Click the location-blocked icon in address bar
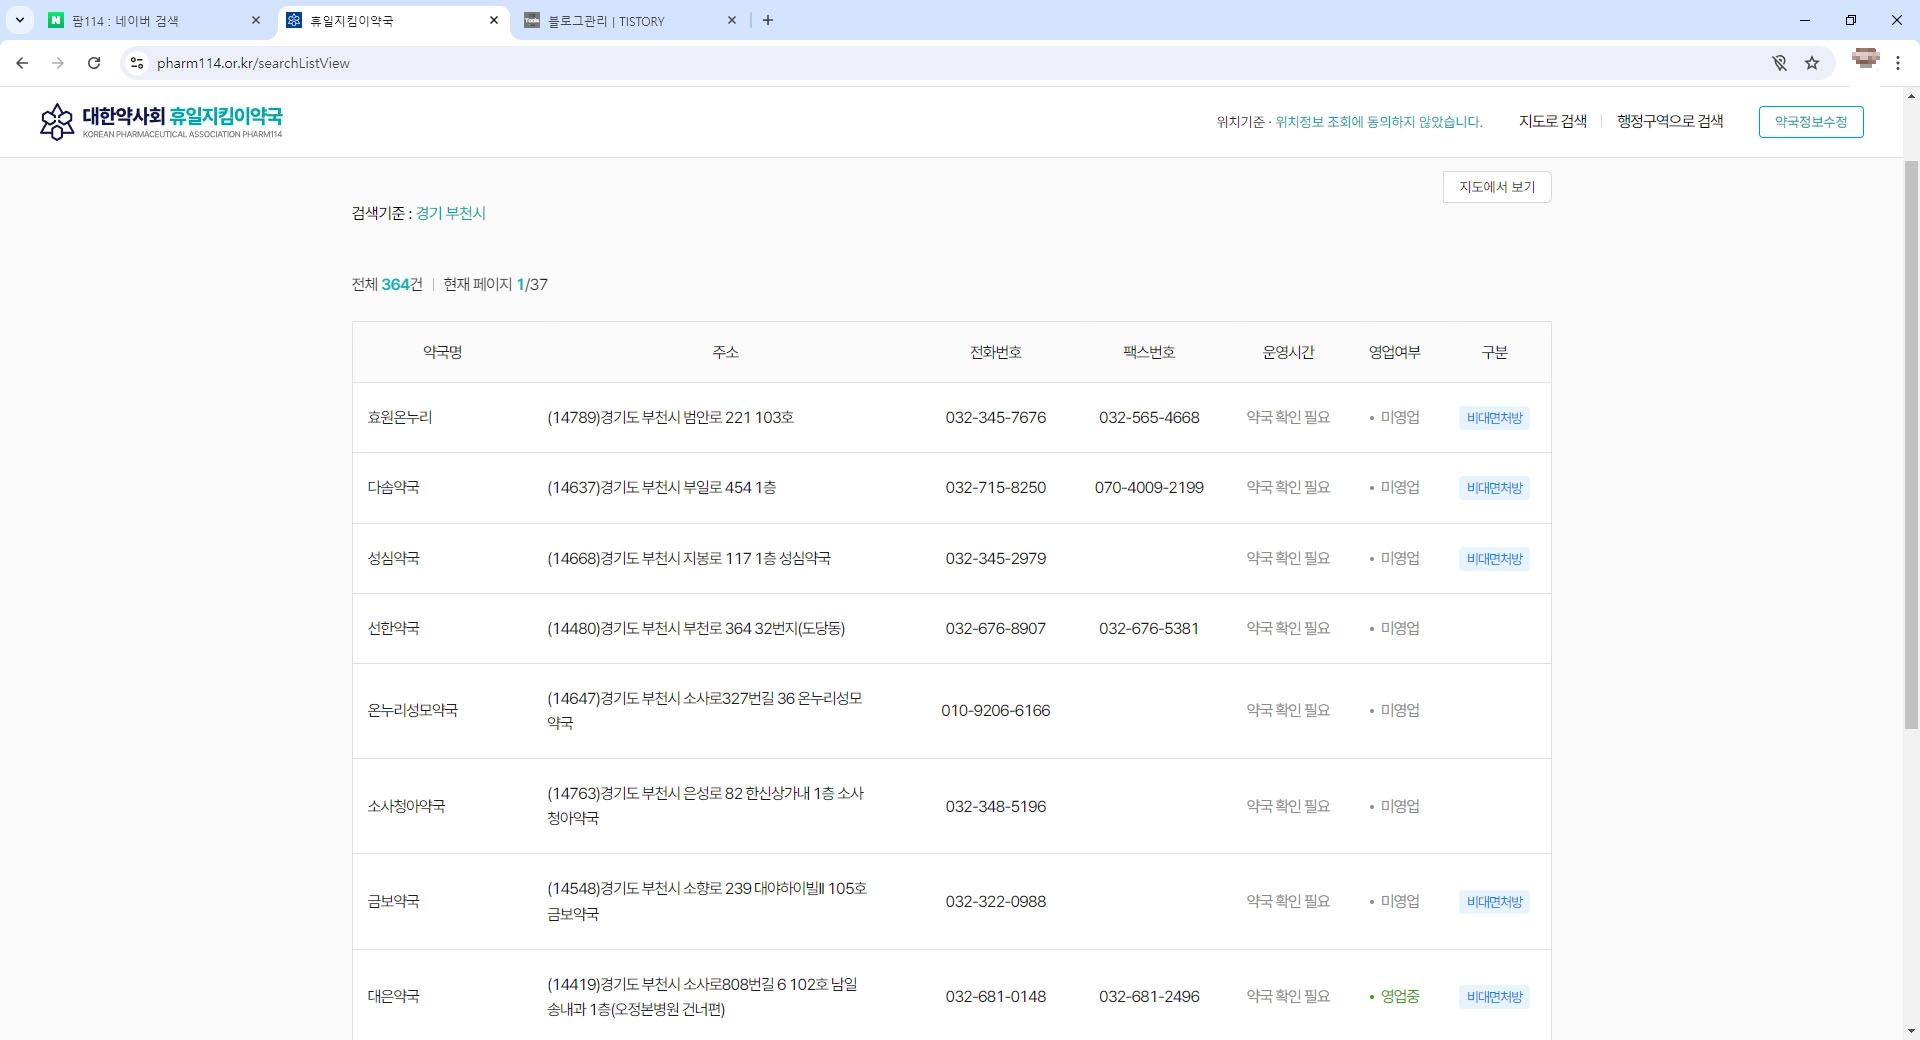The image size is (1920, 1040). pyautogui.click(x=1779, y=62)
